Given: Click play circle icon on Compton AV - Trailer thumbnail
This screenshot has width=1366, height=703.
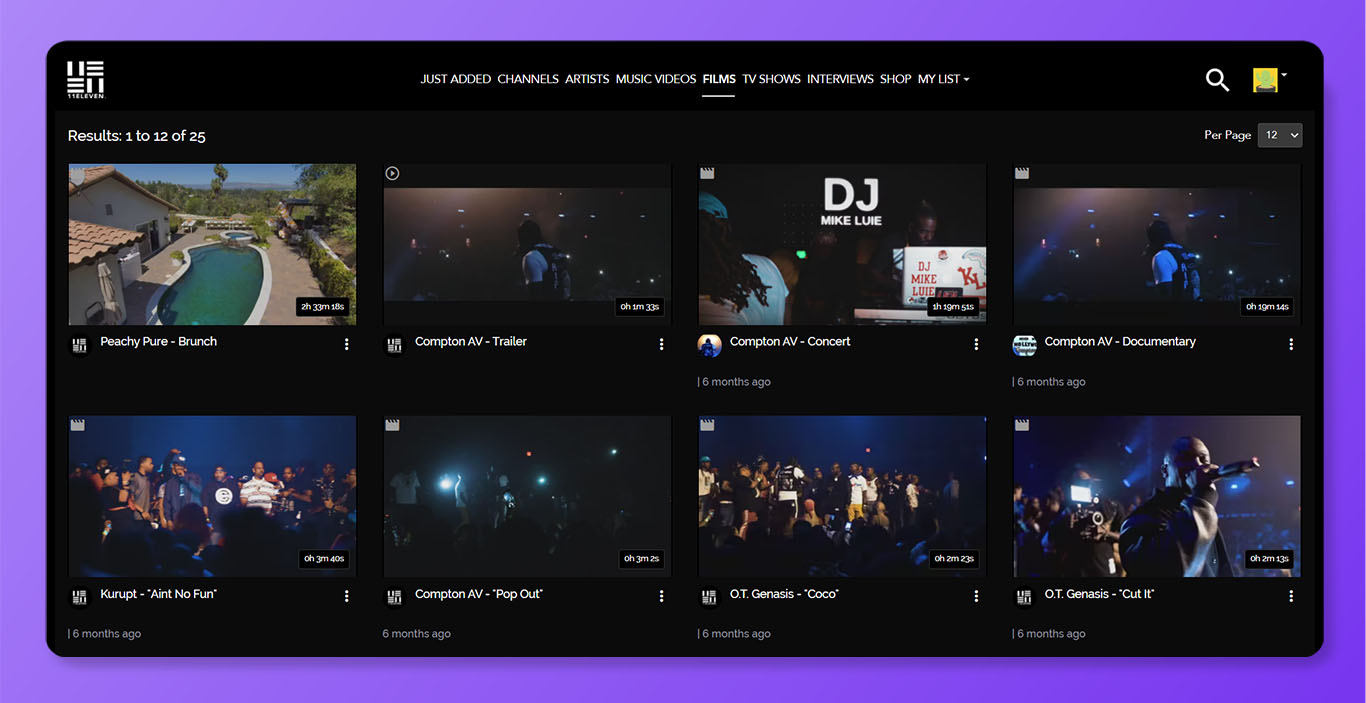Looking at the screenshot, I should click(x=392, y=173).
